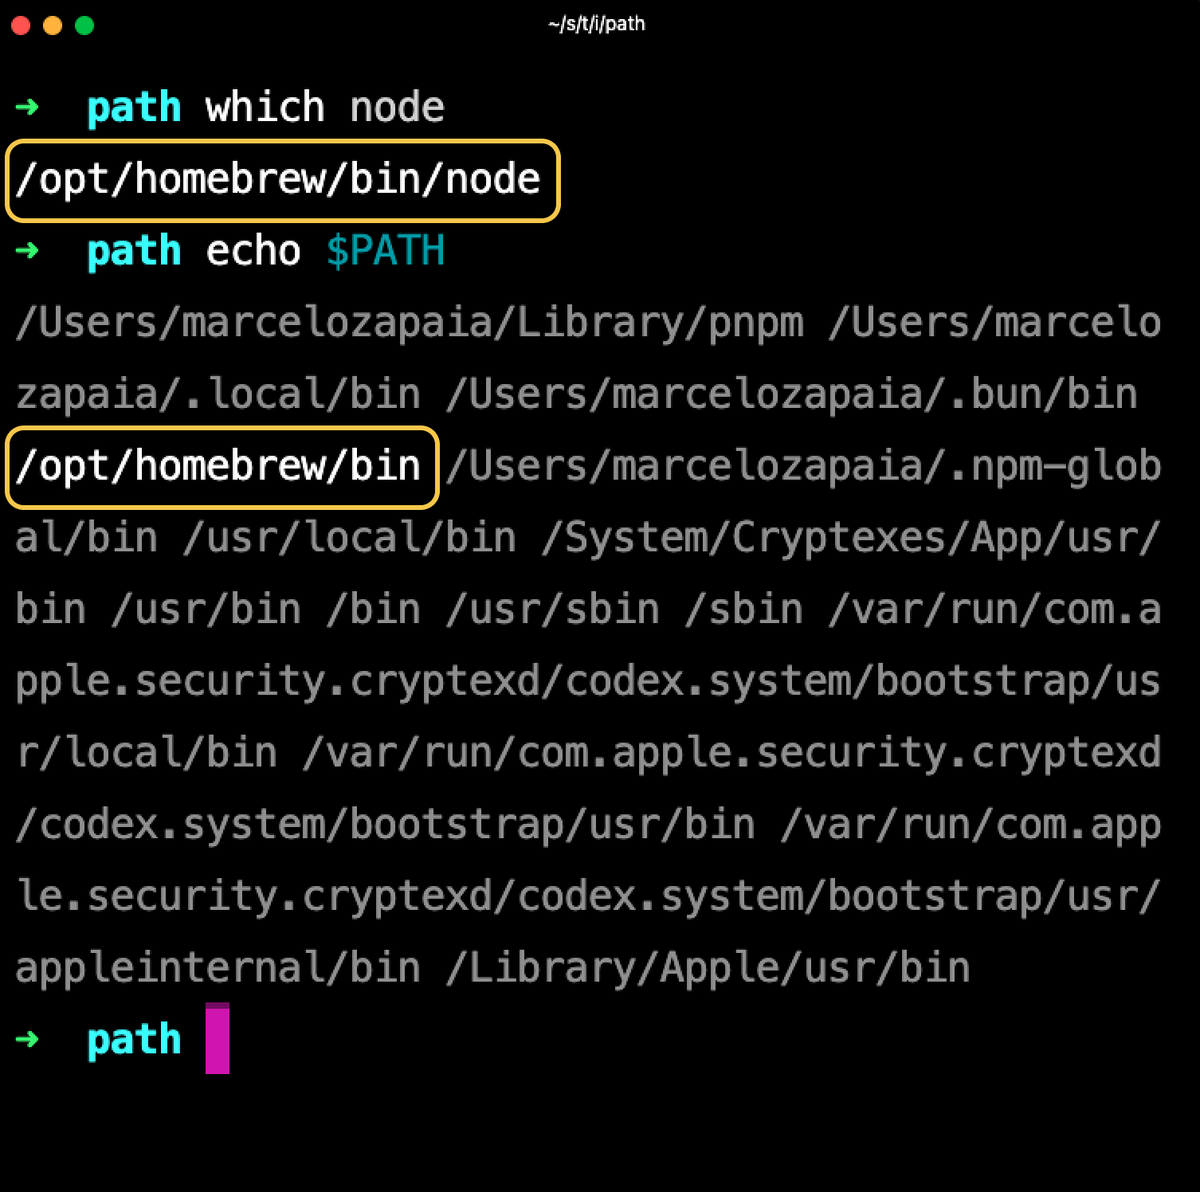
Task: Click the red close window button
Action: (21, 25)
